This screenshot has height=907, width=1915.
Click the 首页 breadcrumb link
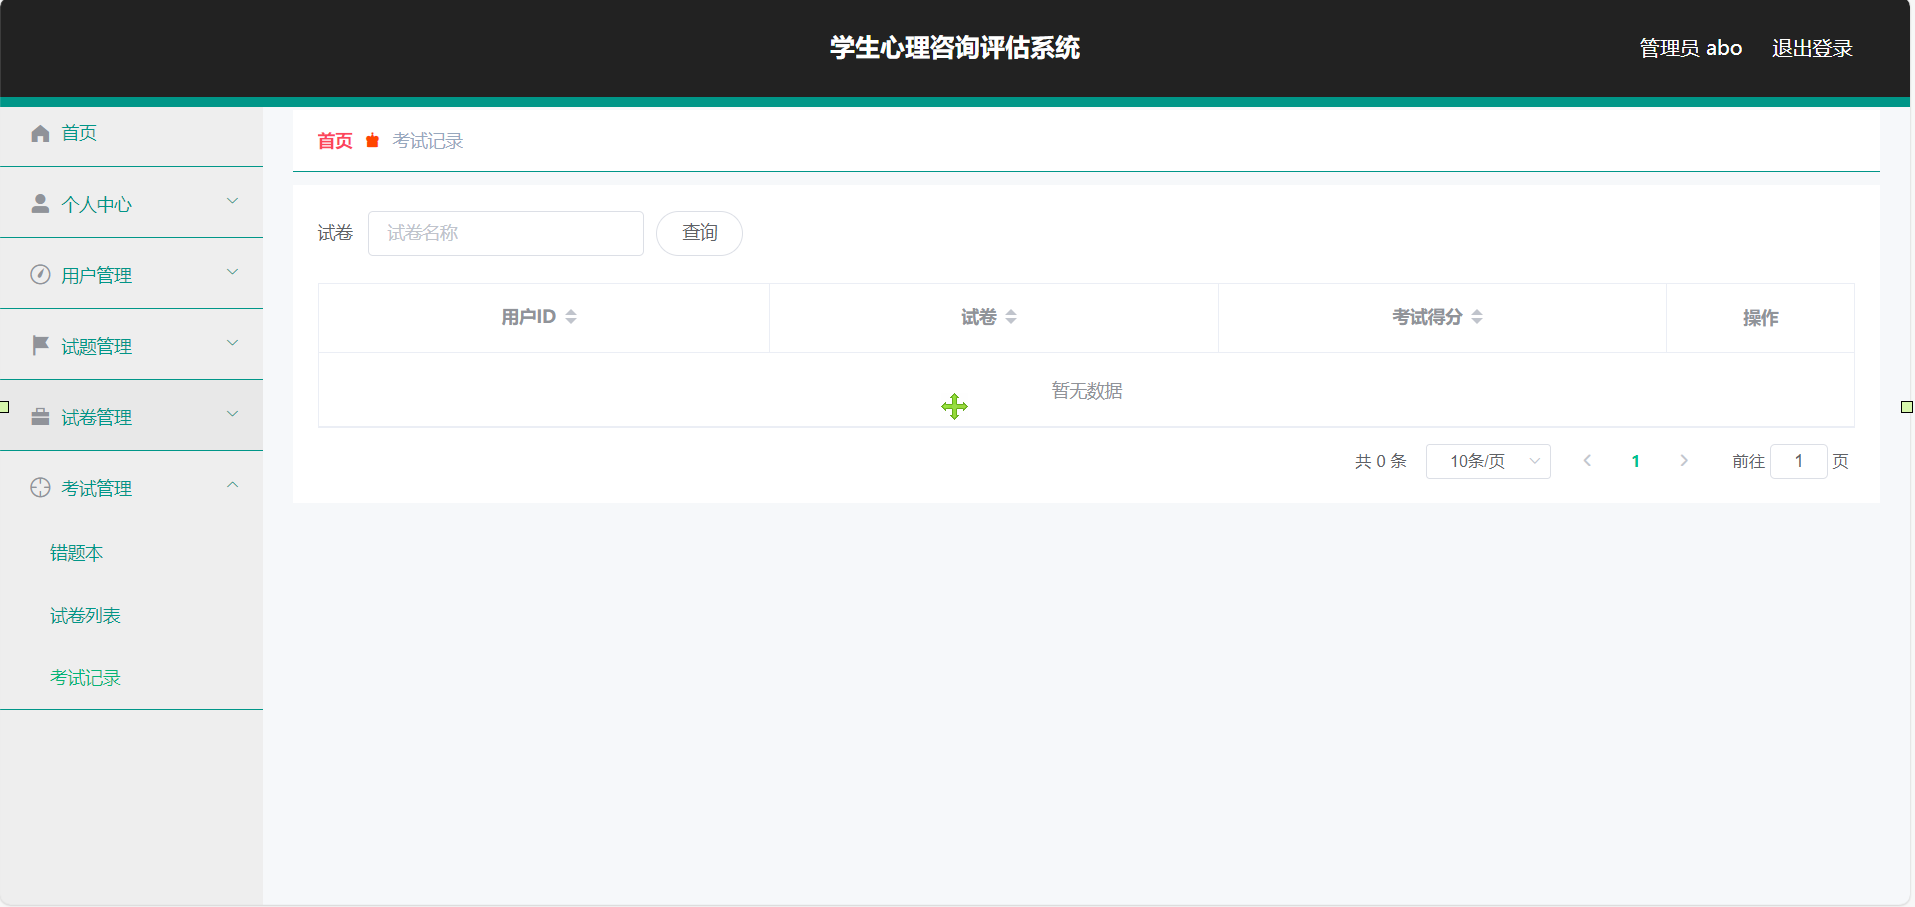335,141
